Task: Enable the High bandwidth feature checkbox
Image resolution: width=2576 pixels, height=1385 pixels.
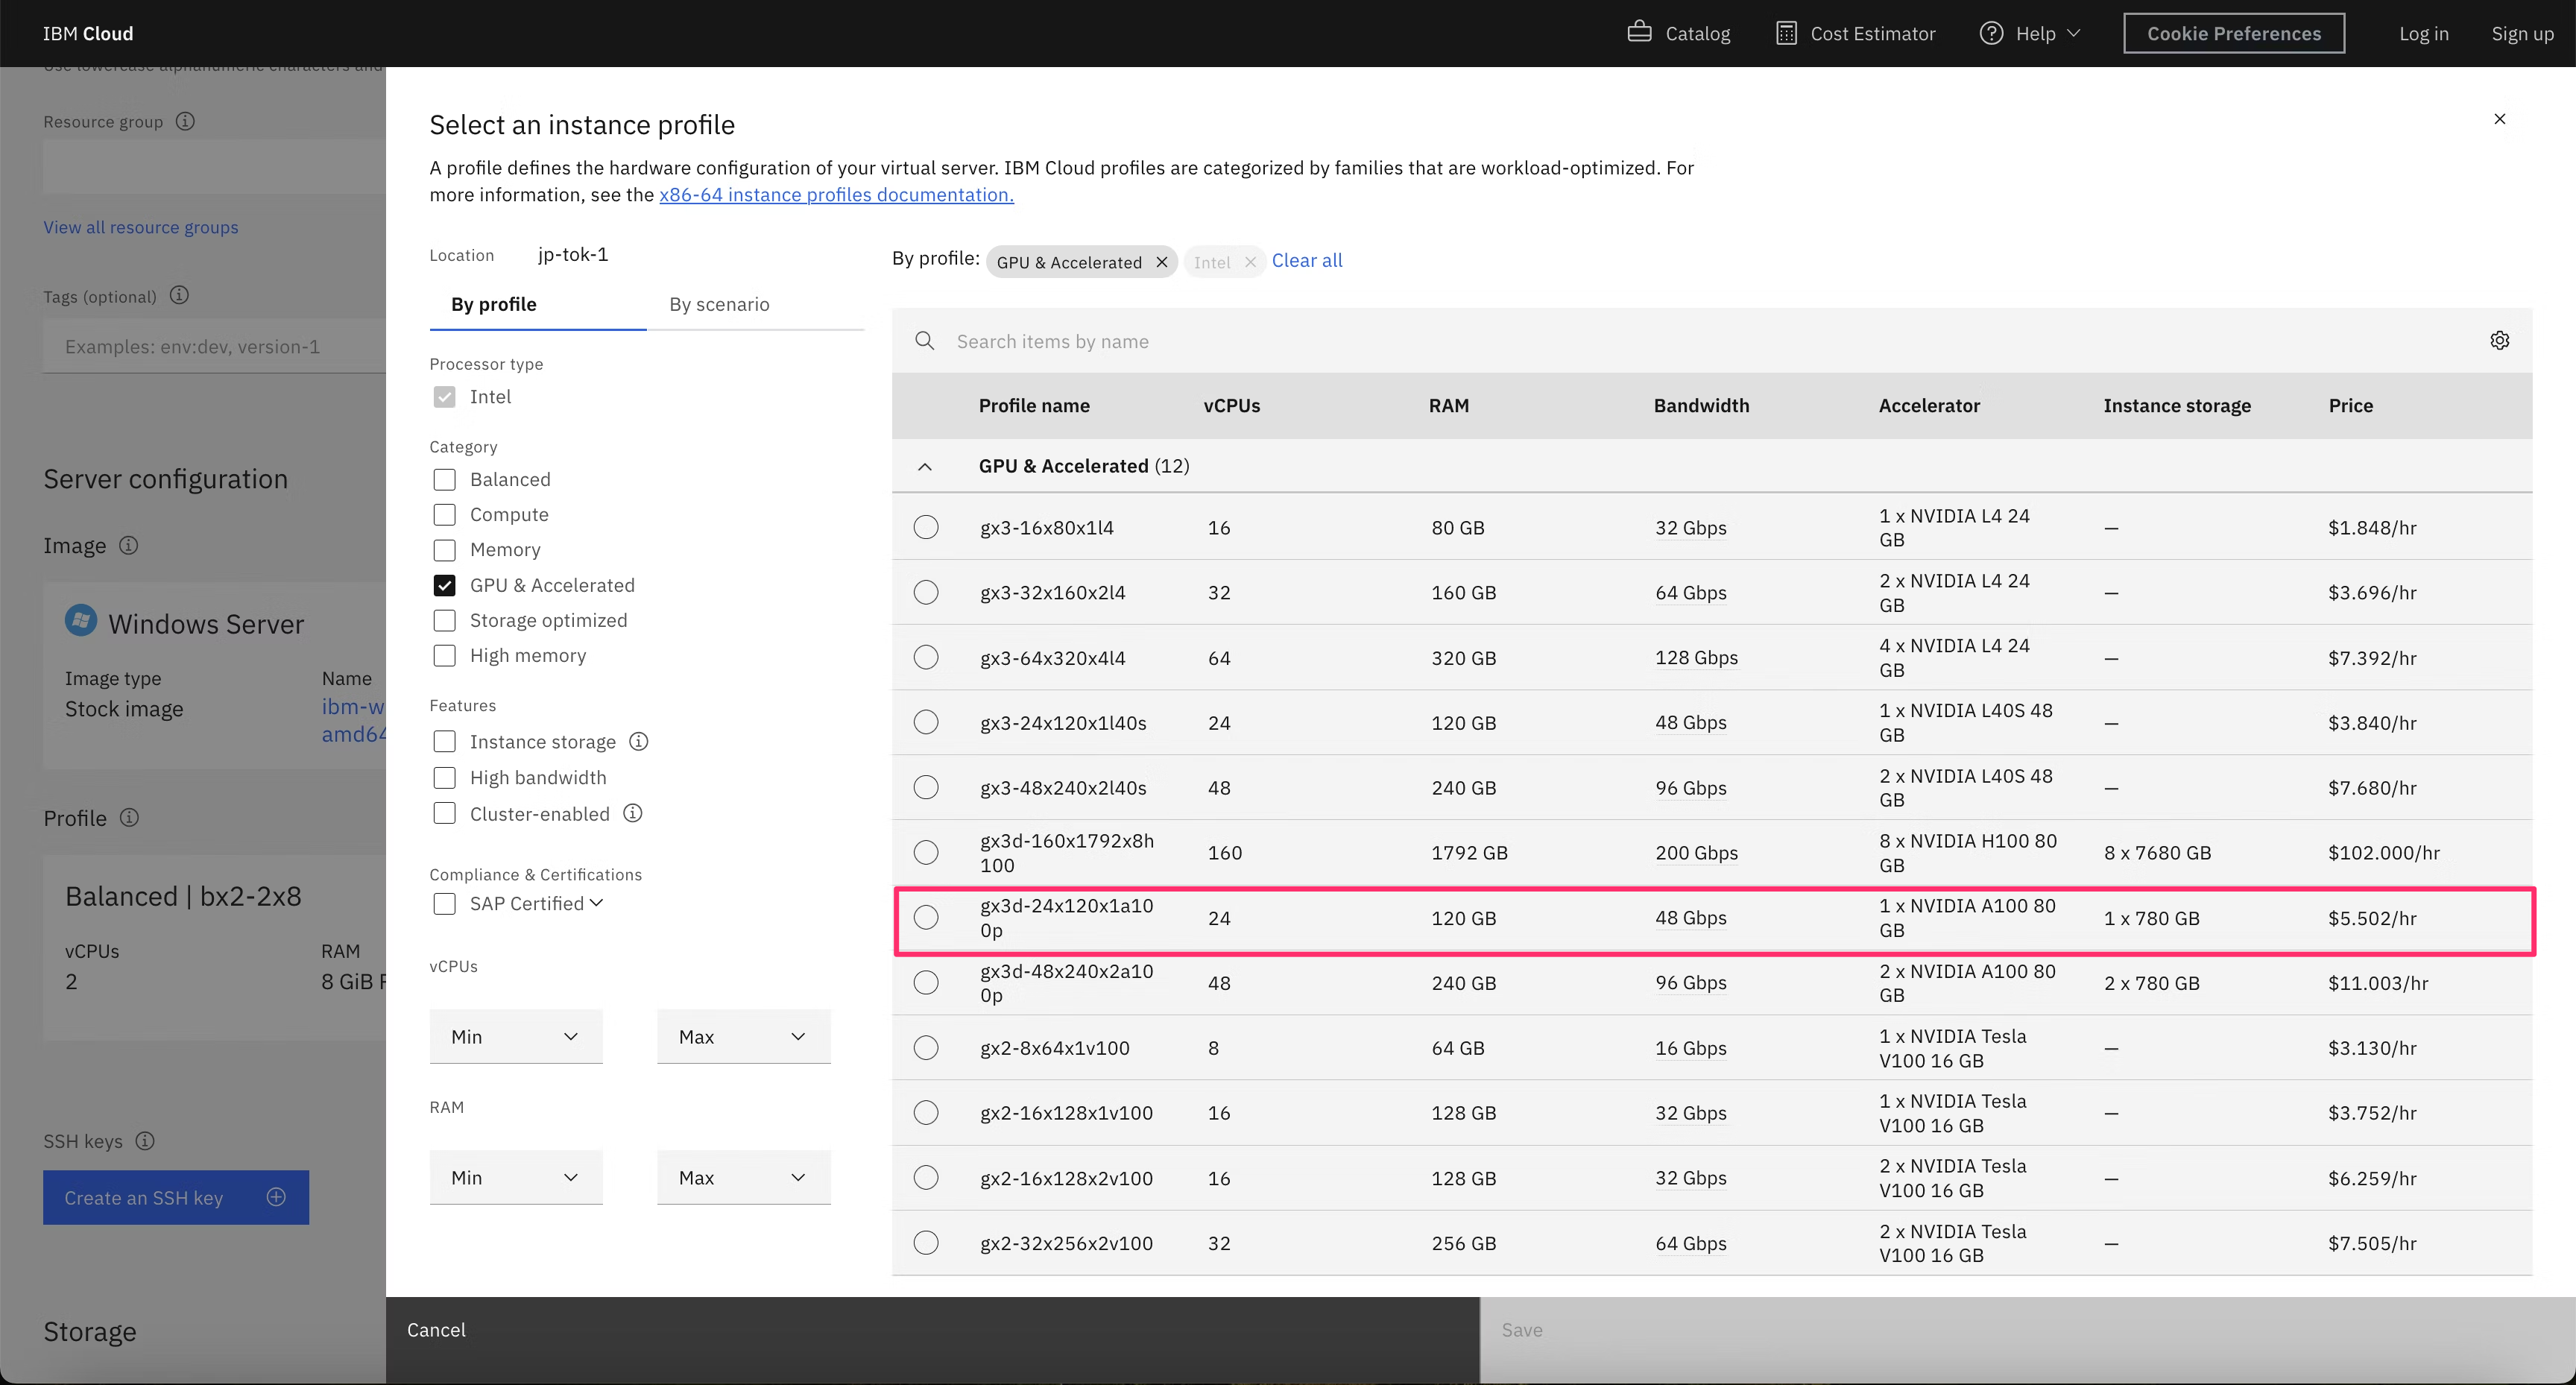Action: [445, 777]
